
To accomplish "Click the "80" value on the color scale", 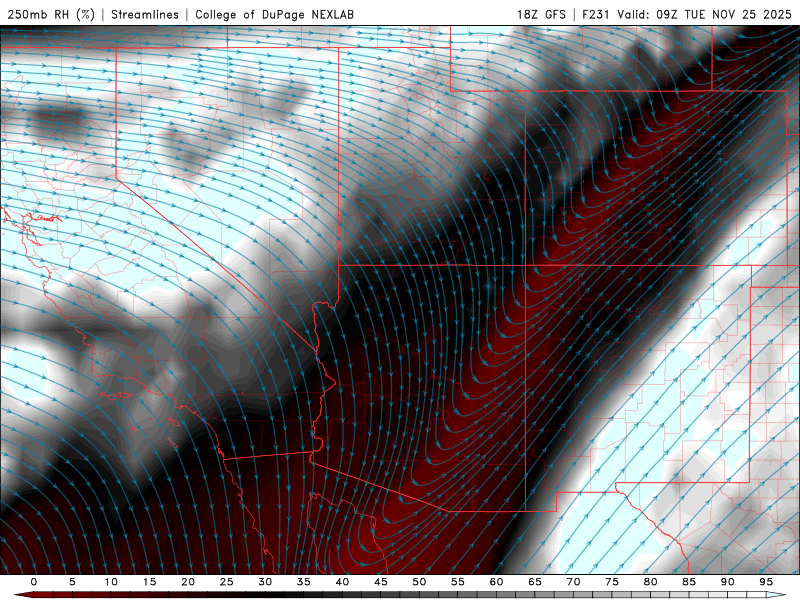I will coord(650,582).
